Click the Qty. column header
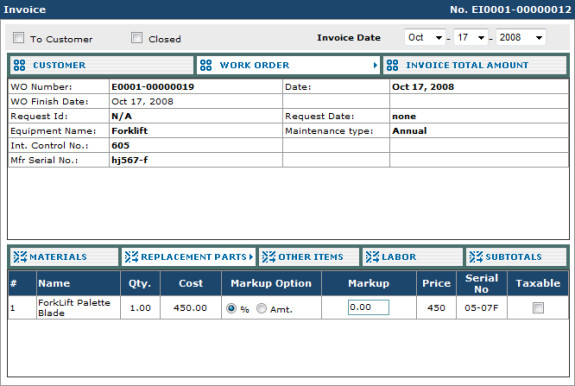Viewport: 575px width, 386px height. (x=140, y=283)
